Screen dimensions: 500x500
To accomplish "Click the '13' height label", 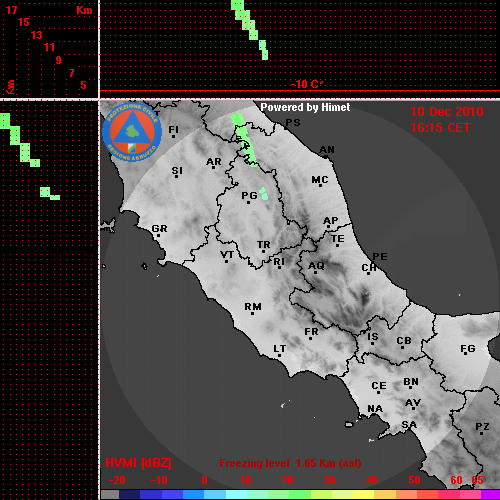I will point(37,35).
